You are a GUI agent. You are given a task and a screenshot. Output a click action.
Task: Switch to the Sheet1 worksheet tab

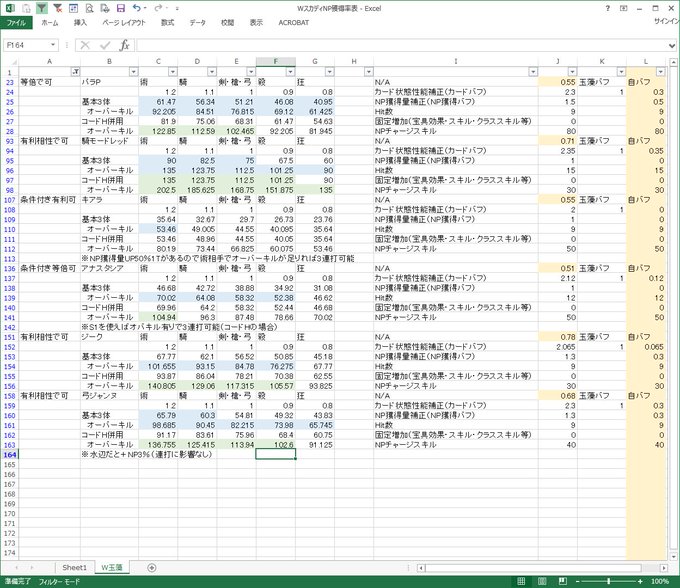point(74,567)
